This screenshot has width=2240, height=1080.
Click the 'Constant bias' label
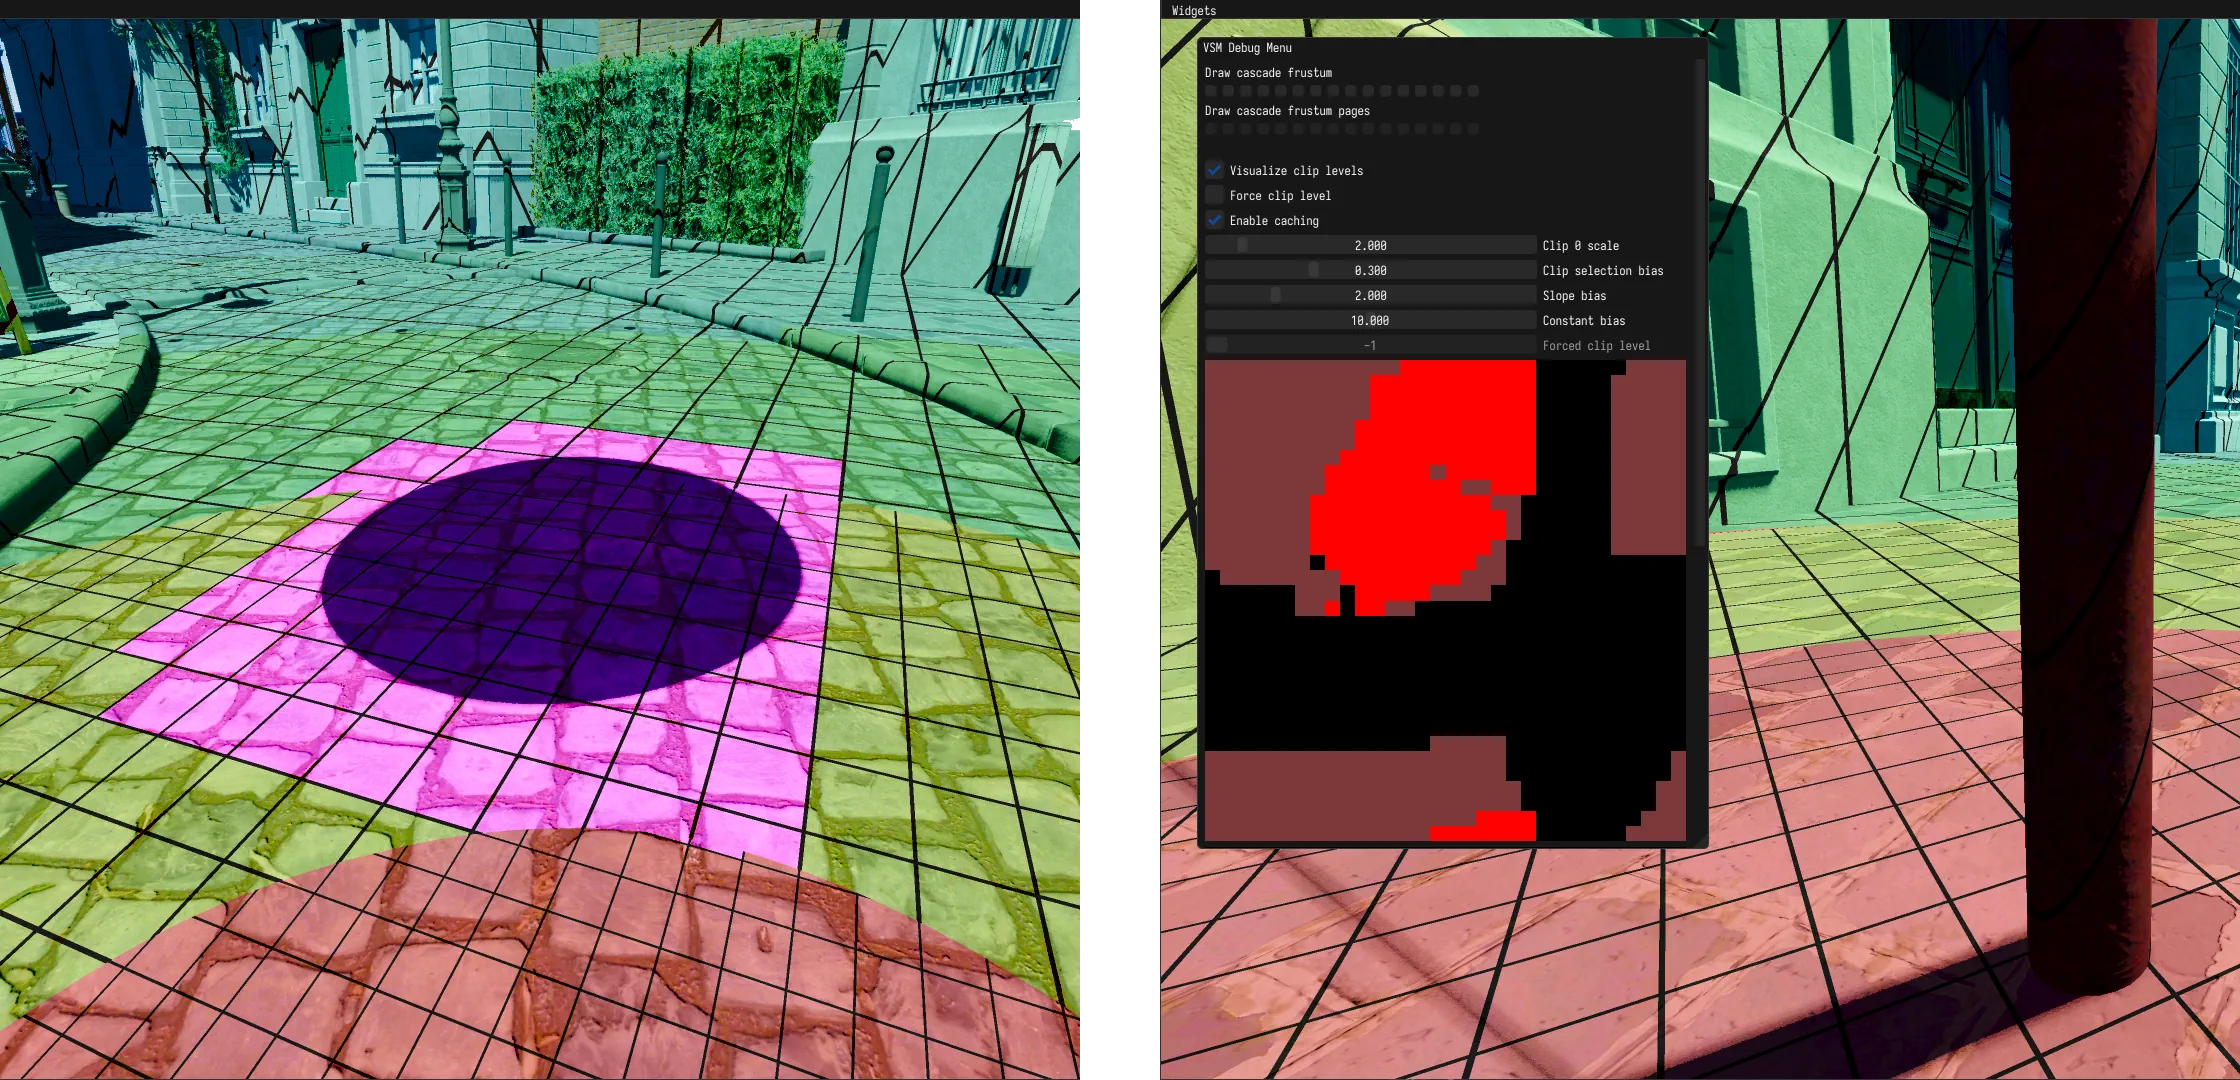1584,321
